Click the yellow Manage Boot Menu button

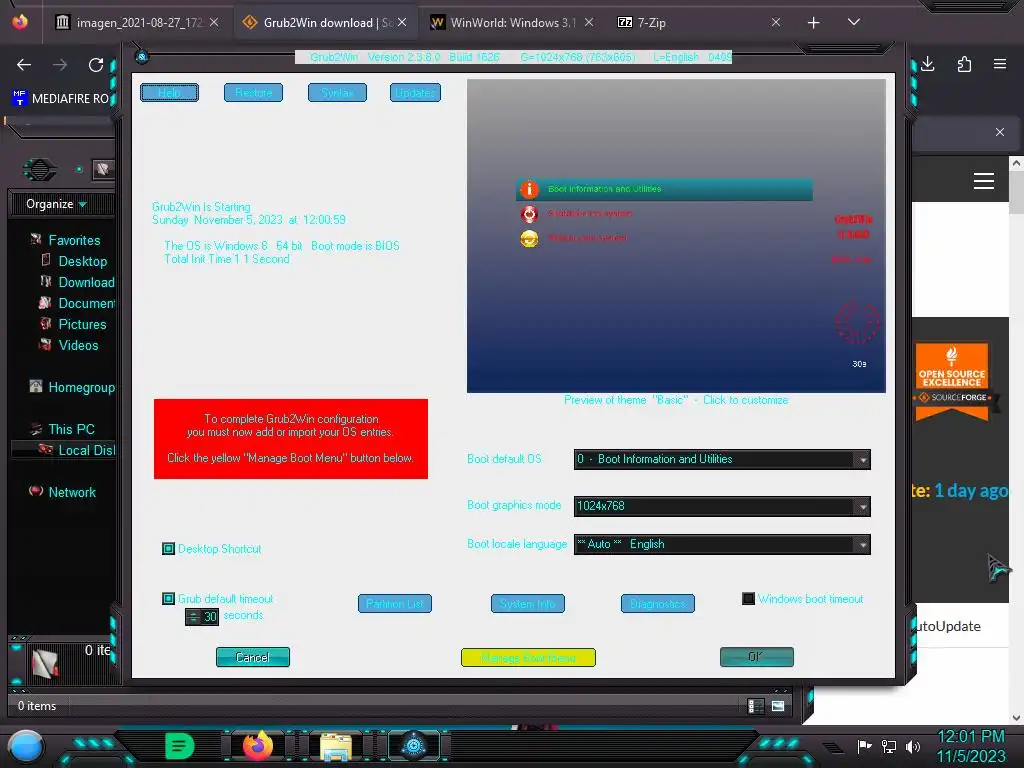point(528,658)
